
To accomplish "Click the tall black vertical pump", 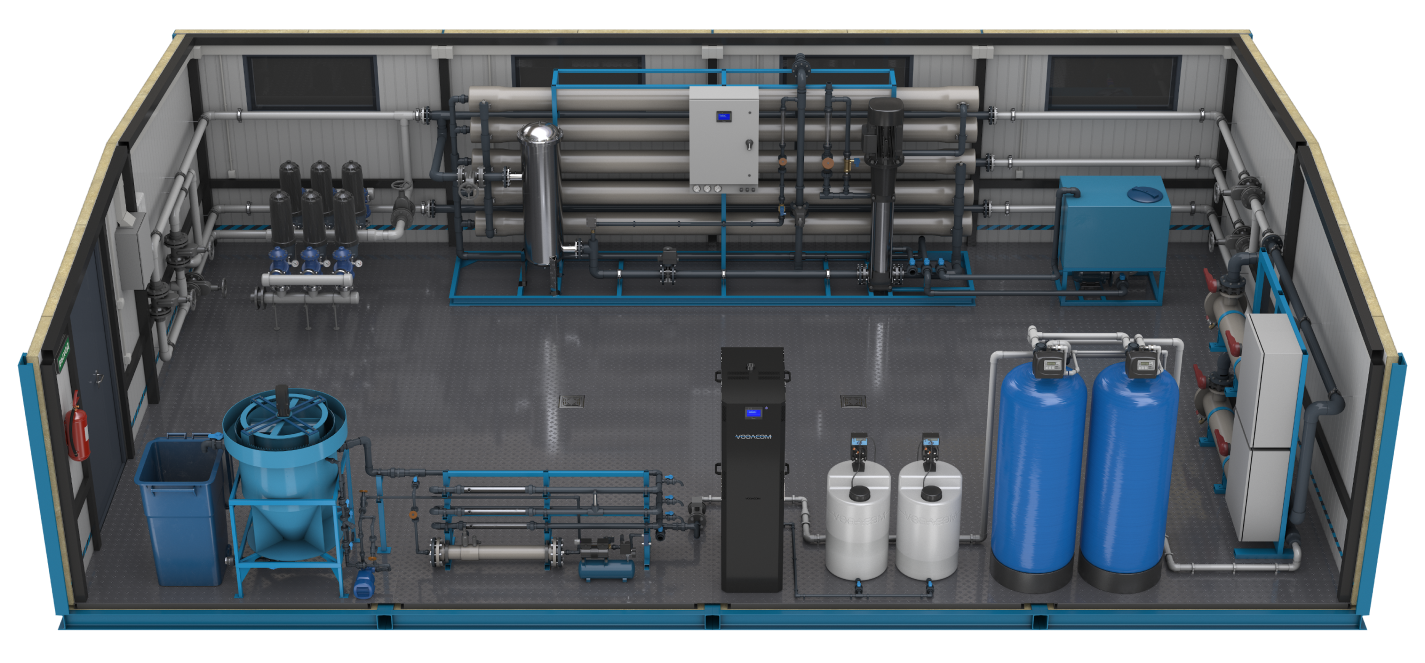I will click(x=884, y=193).
